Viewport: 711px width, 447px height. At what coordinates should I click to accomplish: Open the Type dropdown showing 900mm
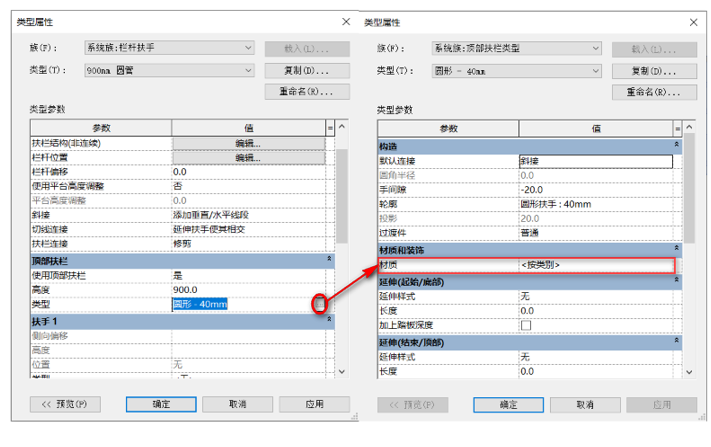pos(169,70)
